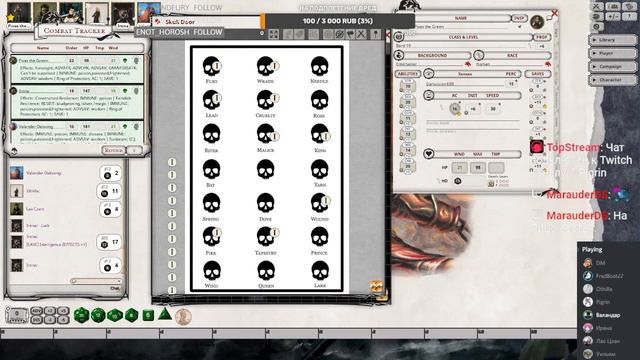
Task: Select the King skull
Action: (x=320, y=134)
